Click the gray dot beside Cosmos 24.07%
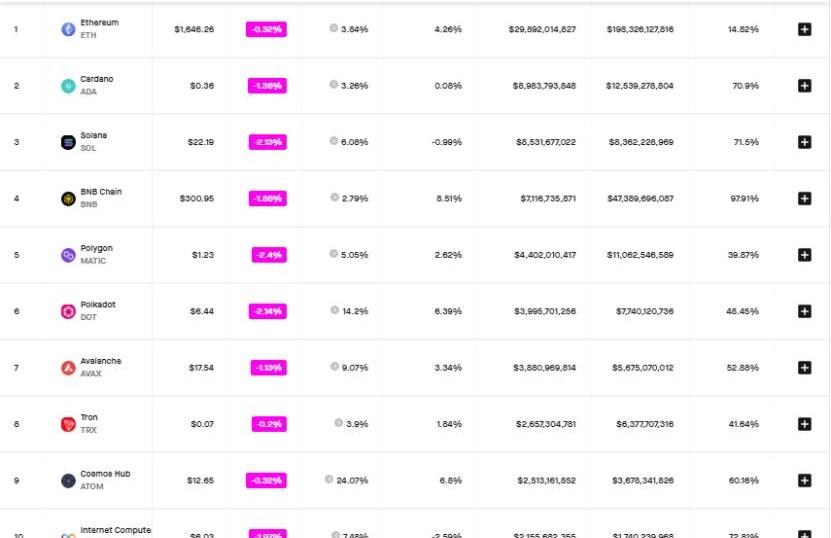The height and width of the screenshot is (538, 831). click(329, 480)
